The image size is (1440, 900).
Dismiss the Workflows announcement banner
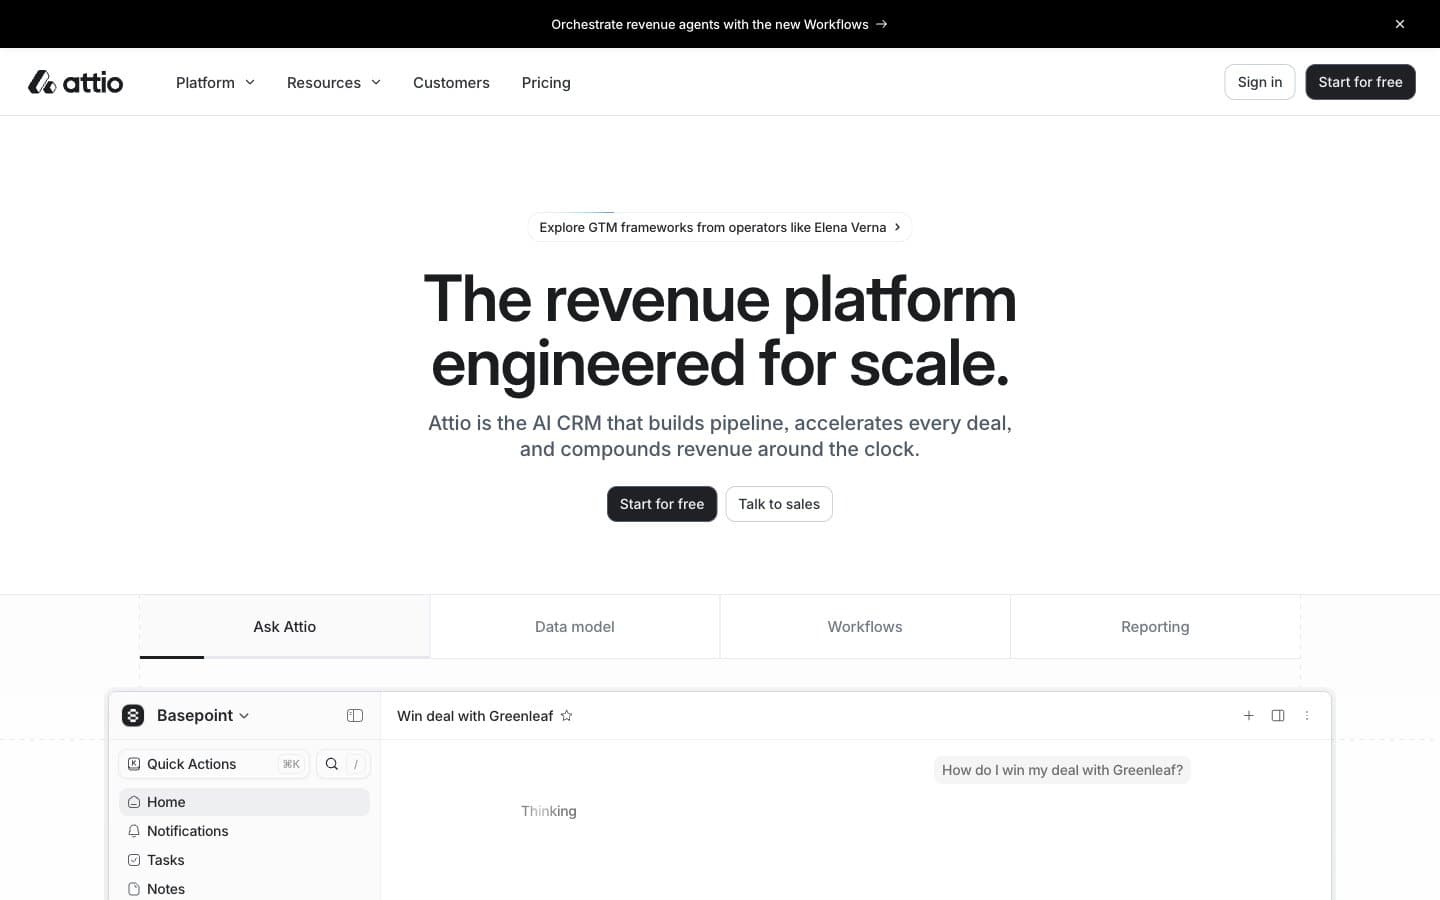coord(1400,24)
